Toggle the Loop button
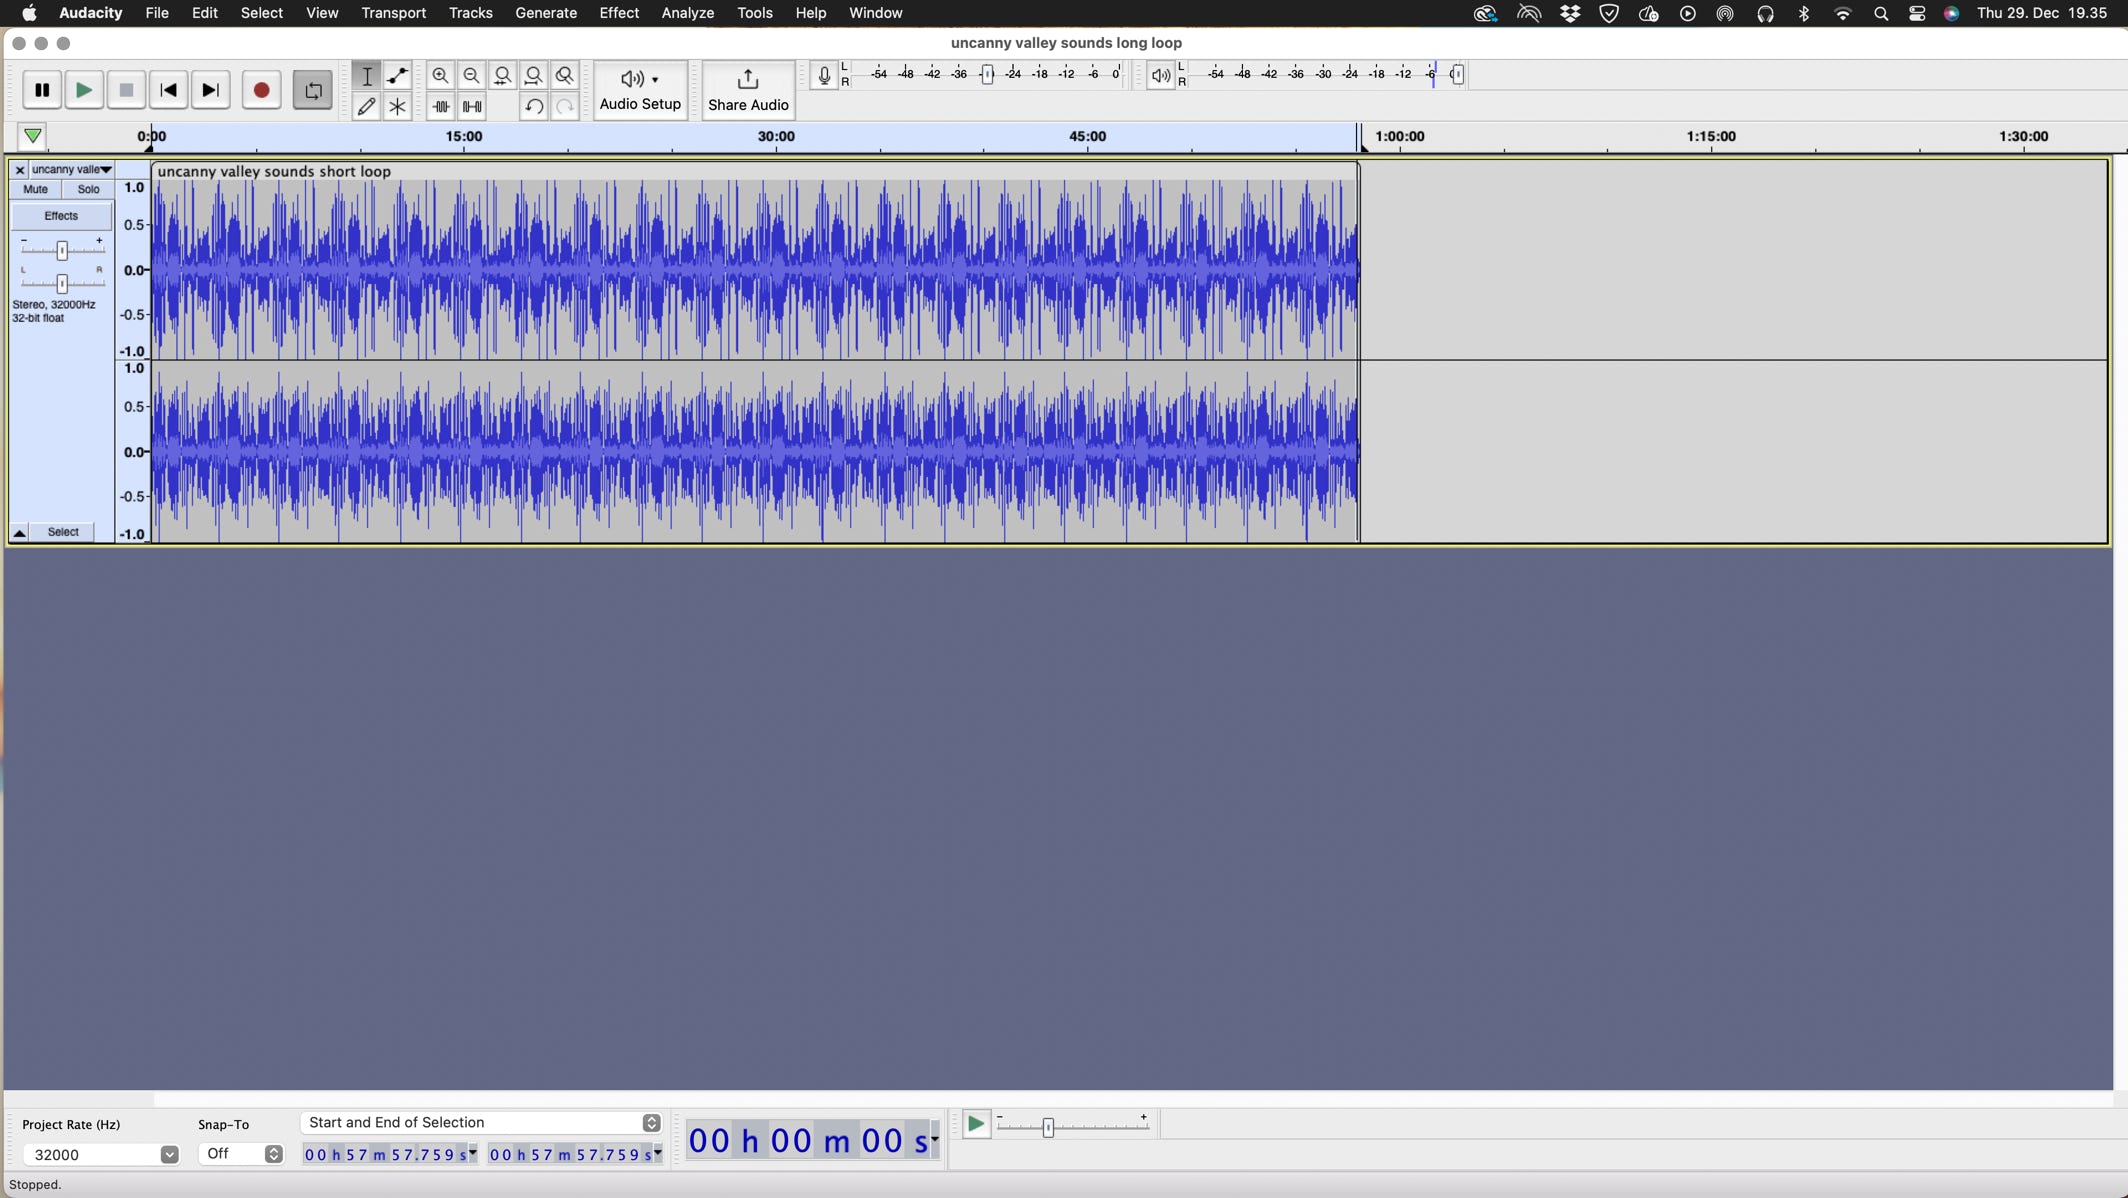The image size is (2128, 1198). click(x=313, y=91)
